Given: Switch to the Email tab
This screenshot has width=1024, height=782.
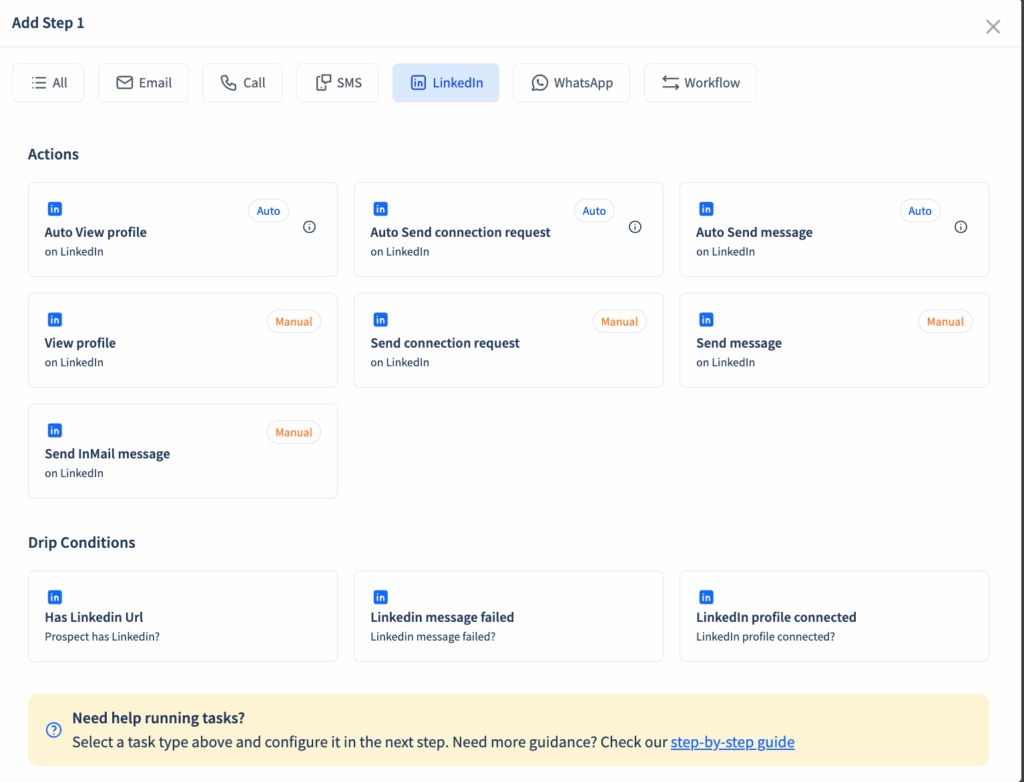Looking at the screenshot, I should click(144, 82).
